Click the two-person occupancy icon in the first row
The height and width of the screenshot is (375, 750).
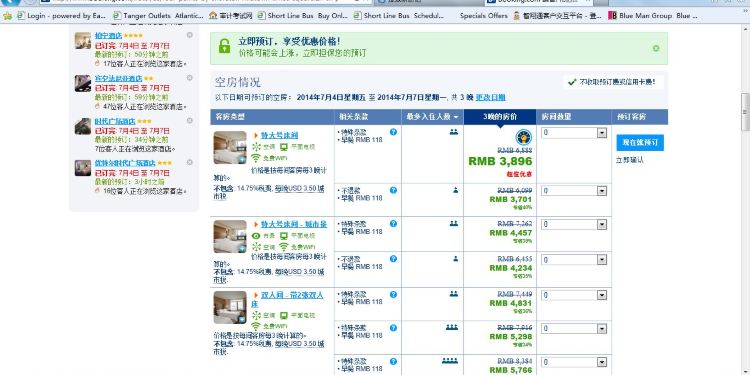[453, 132]
